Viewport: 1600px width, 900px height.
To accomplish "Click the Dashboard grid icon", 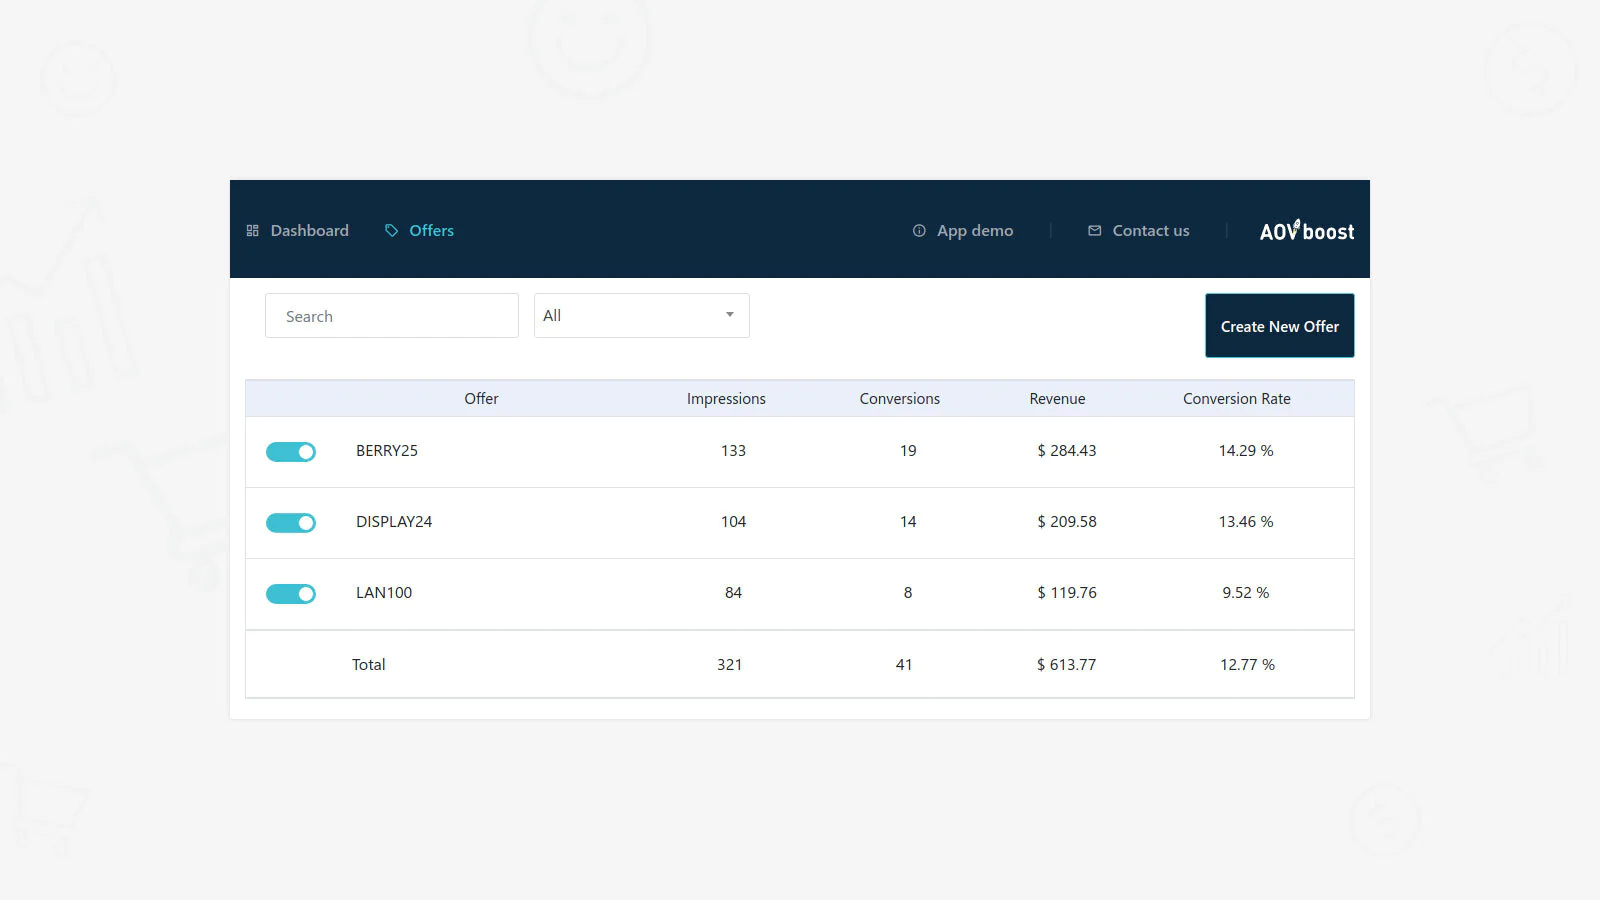I will [x=253, y=231].
